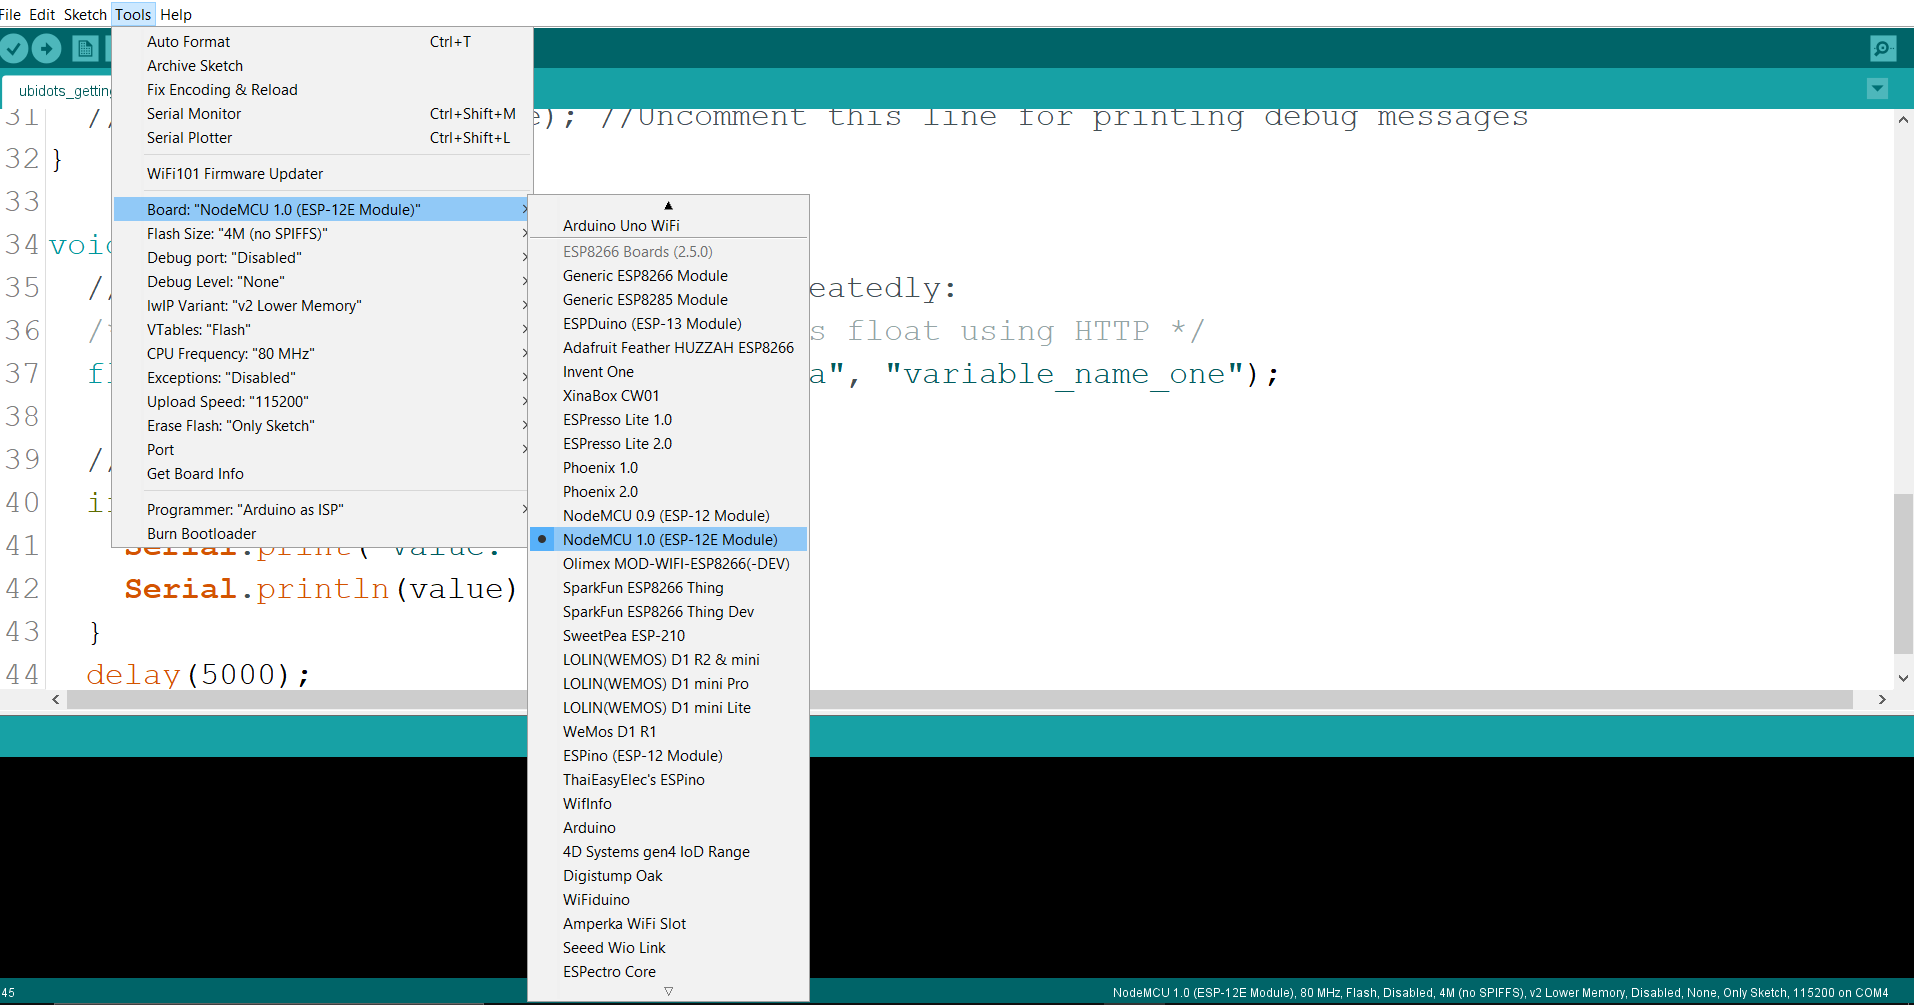Select the ubidots sketch tab

coord(58,90)
